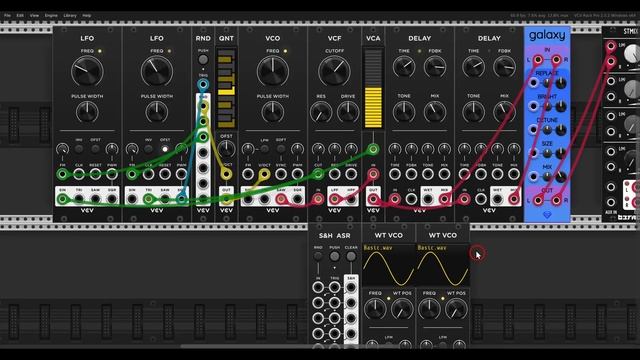This screenshot has height=360, width=640.
Task: Click the VCF's LPF output jack
Action: (x=335, y=199)
